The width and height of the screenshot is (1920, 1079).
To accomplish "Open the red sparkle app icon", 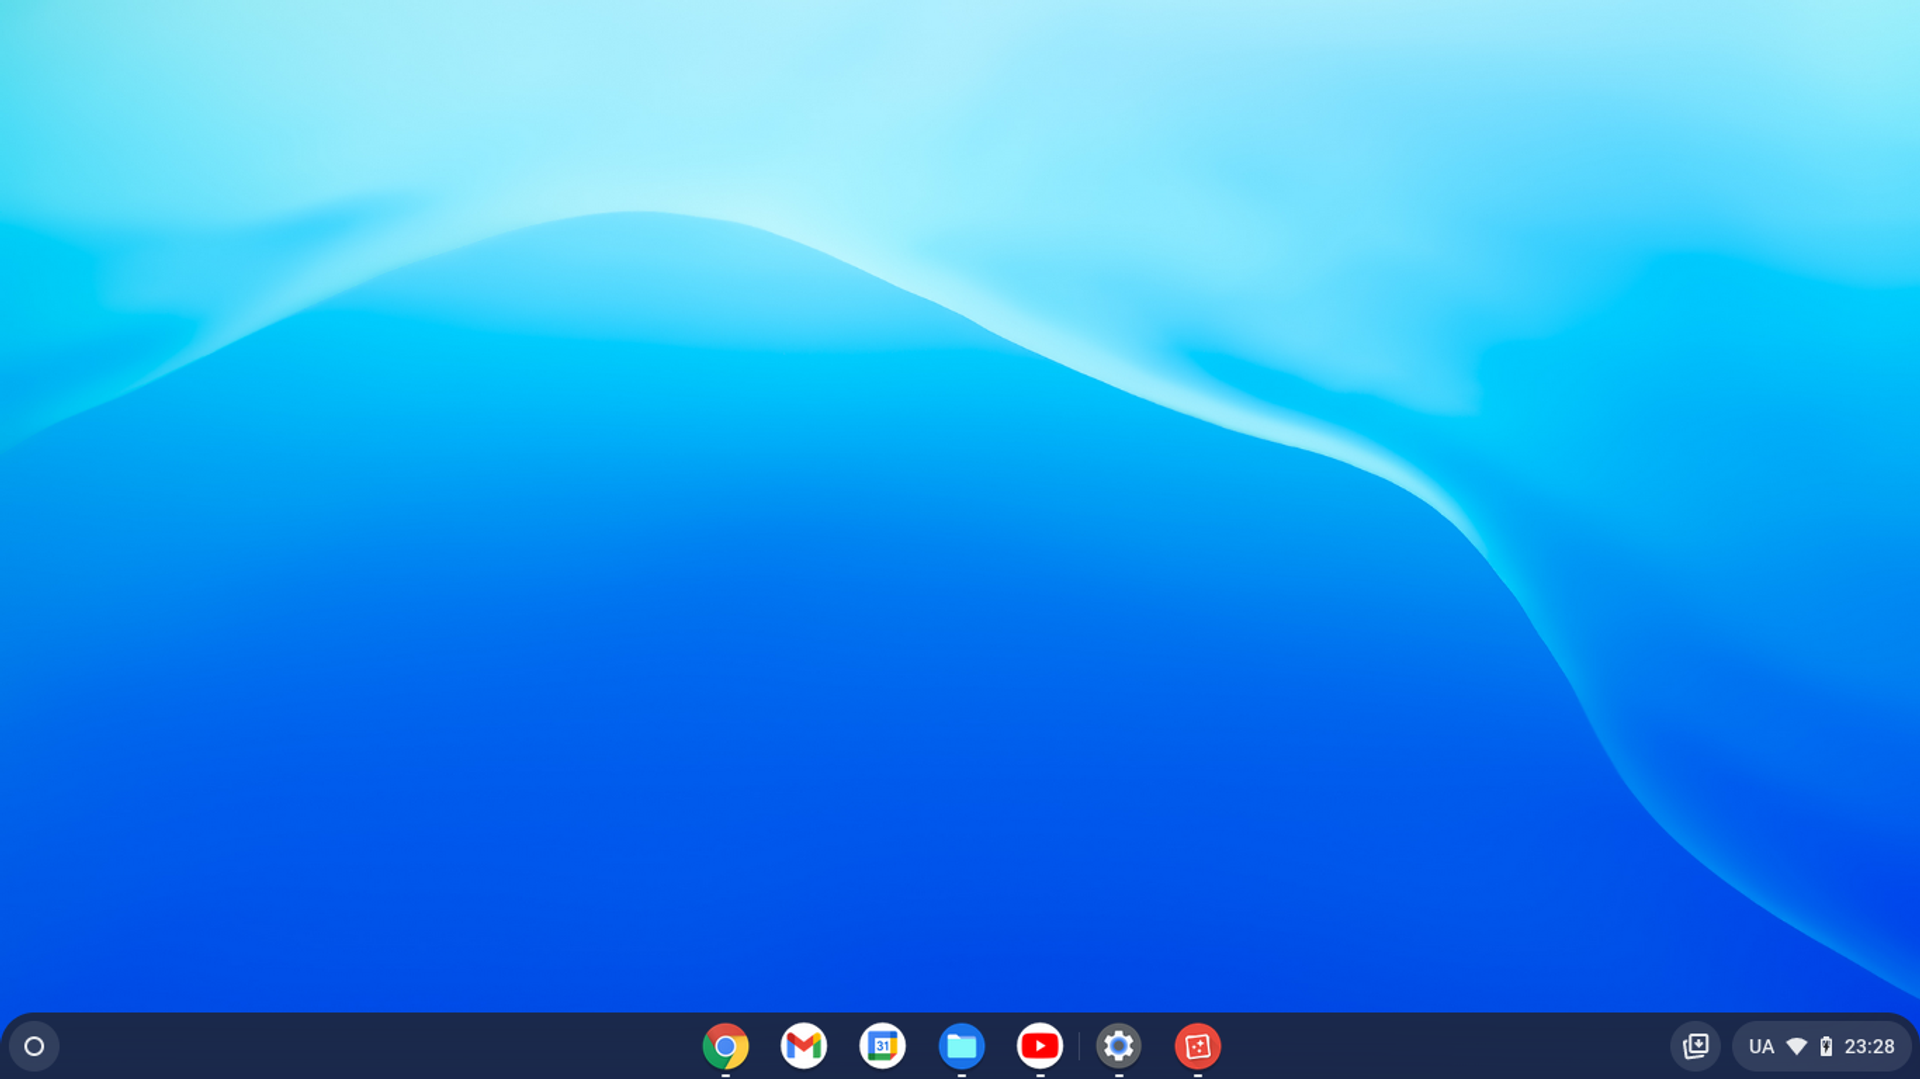I will click(x=1197, y=1046).
